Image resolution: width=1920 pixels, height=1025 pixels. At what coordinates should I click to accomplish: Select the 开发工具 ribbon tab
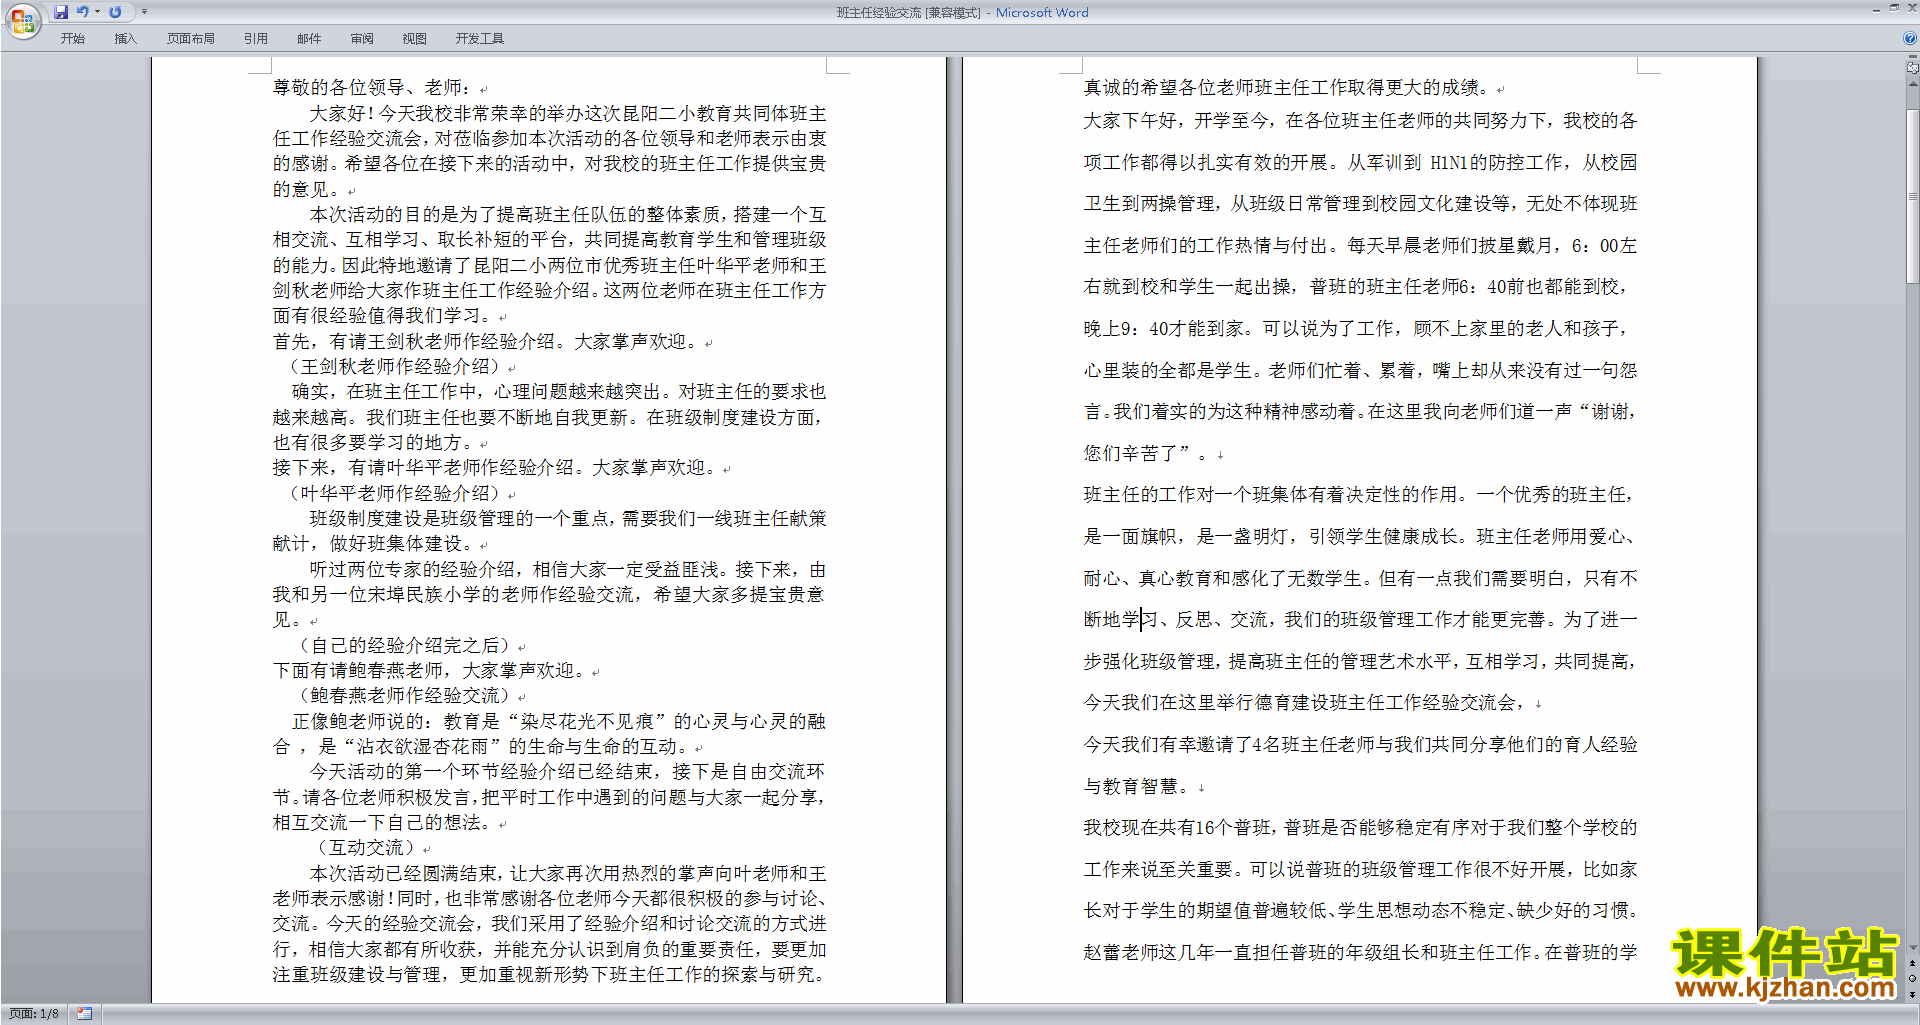click(x=480, y=38)
